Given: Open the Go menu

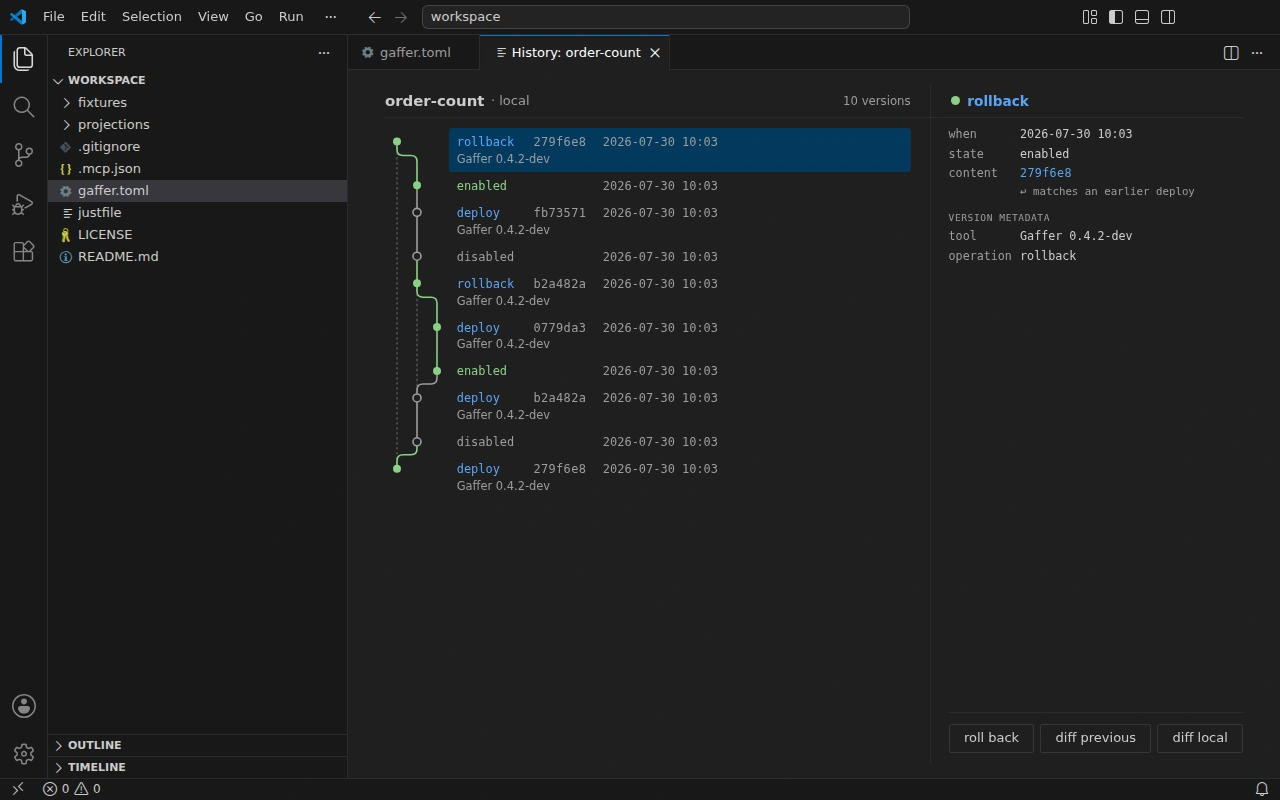Looking at the screenshot, I should coord(254,17).
